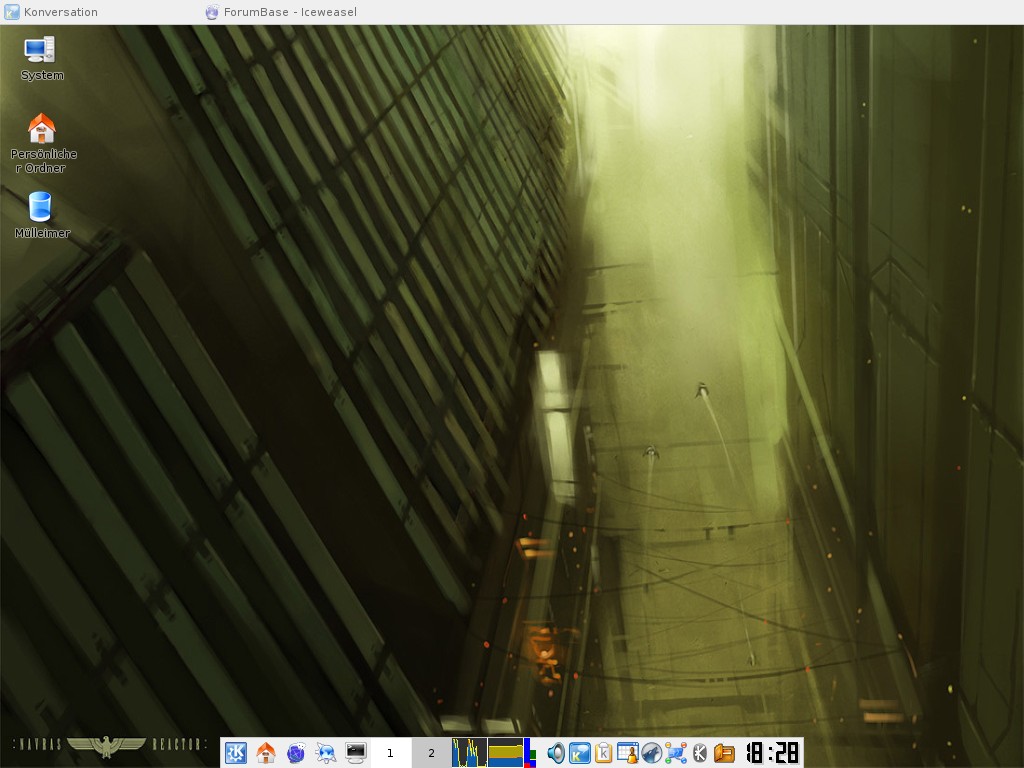Launch the Kopete messenger panel icon
The width and height of the screenshot is (1024, 768).
(325, 752)
